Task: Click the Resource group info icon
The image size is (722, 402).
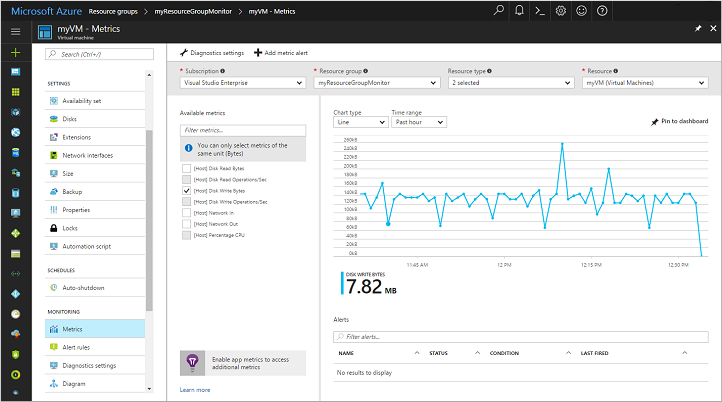Action: coord(366,71)
